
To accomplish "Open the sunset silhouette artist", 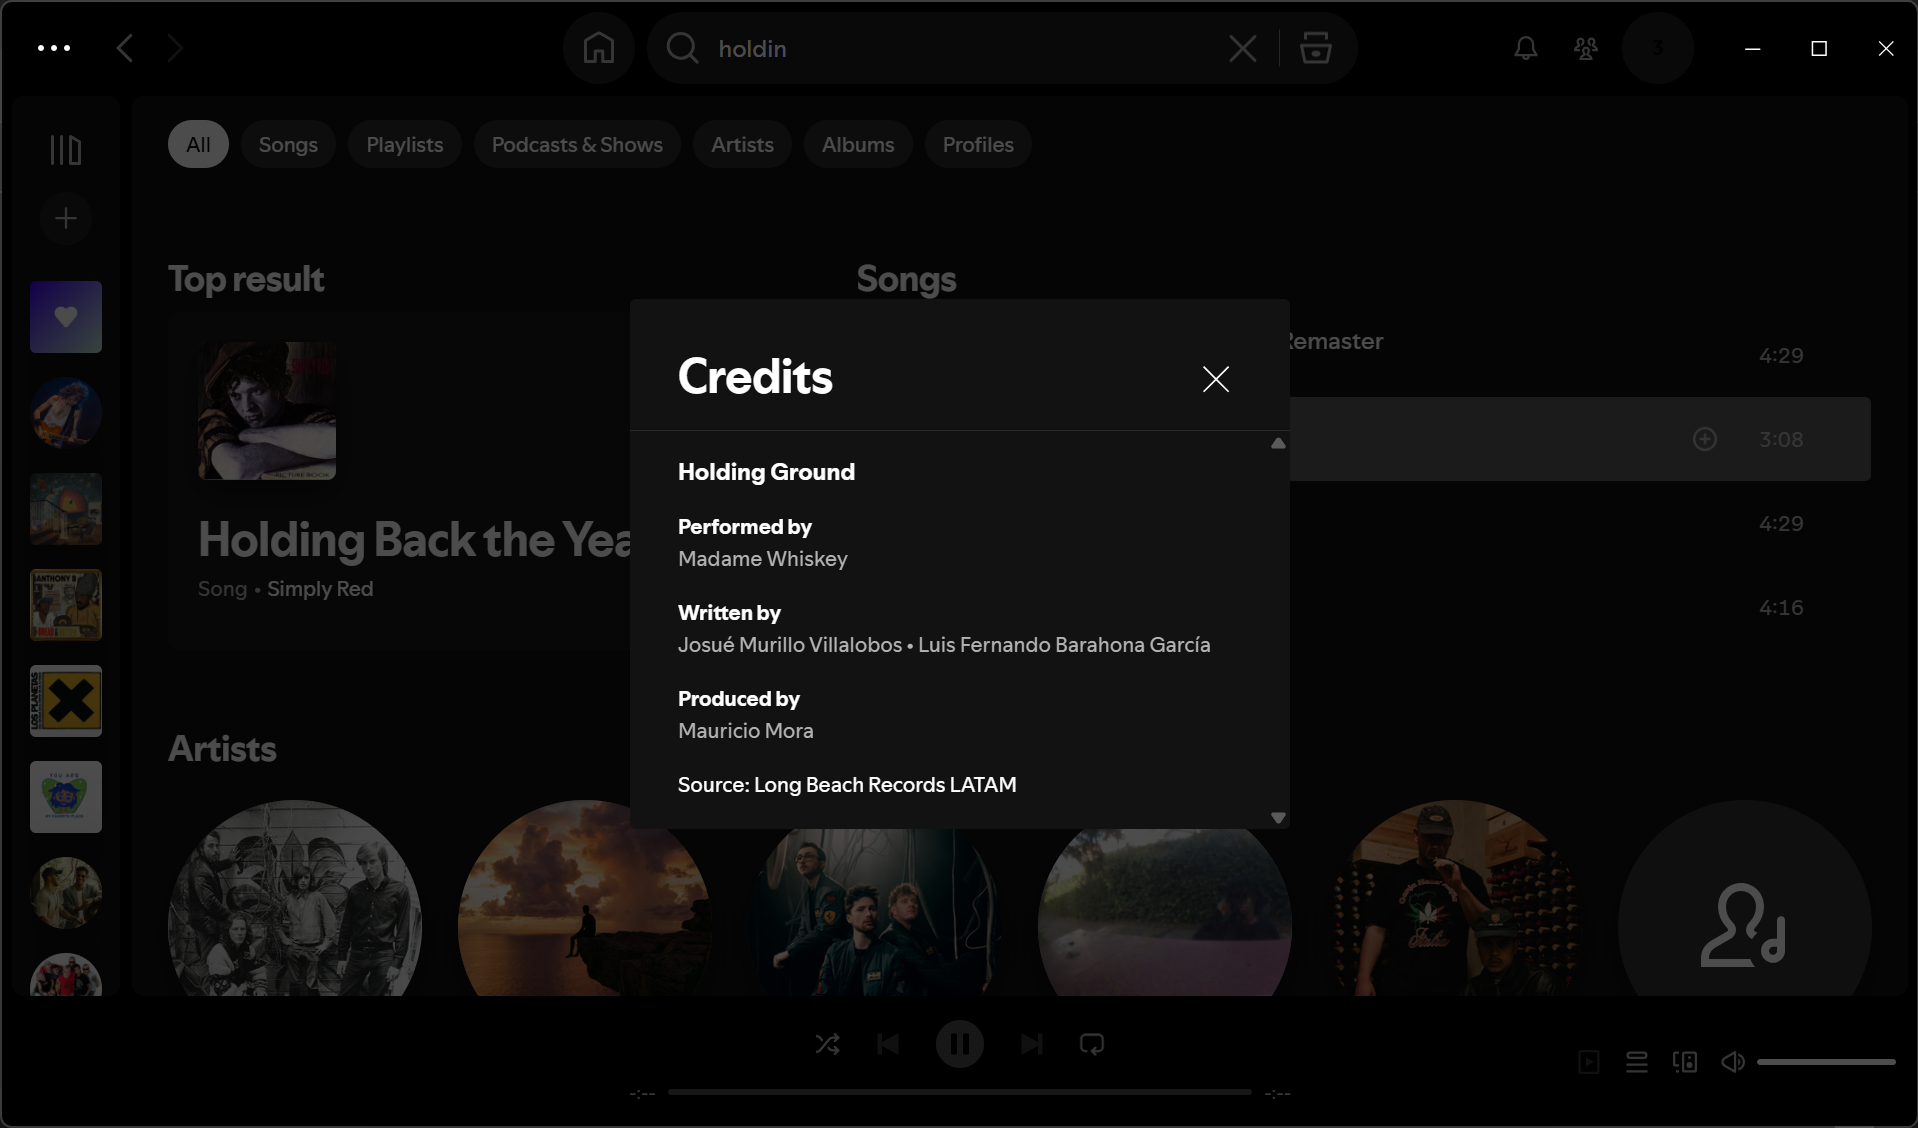I will (584, 898).
